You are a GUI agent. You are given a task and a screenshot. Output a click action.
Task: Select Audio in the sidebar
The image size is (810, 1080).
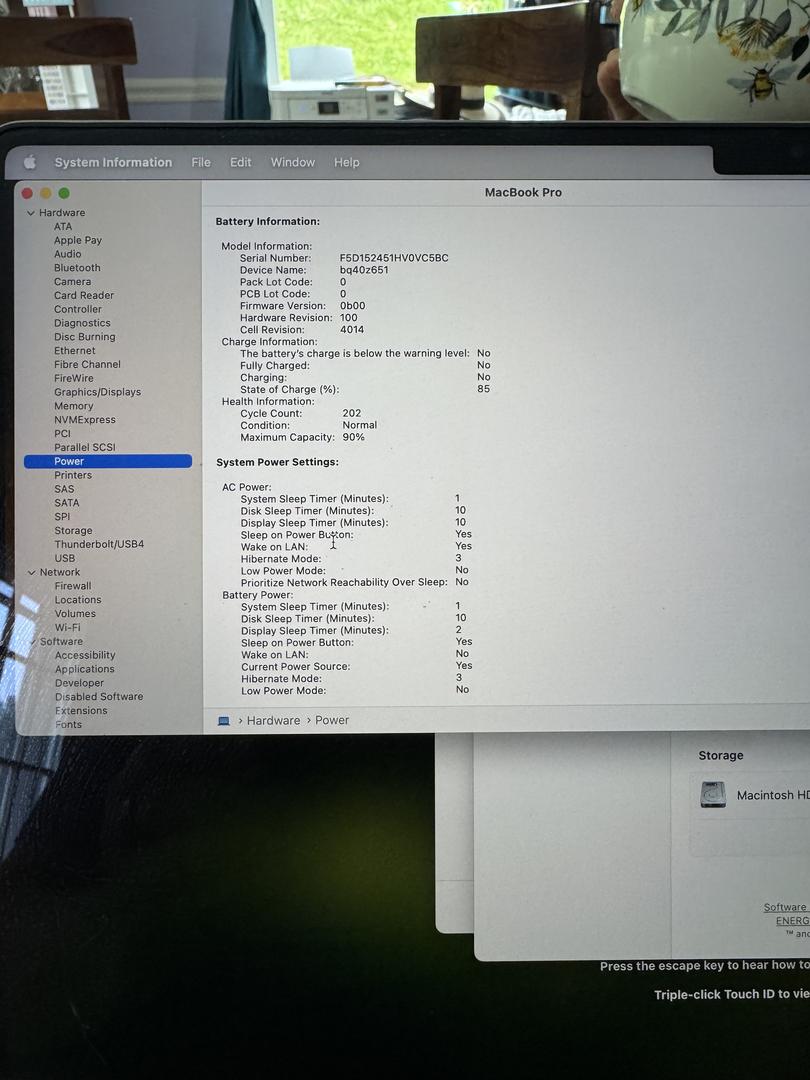point(68,254)
